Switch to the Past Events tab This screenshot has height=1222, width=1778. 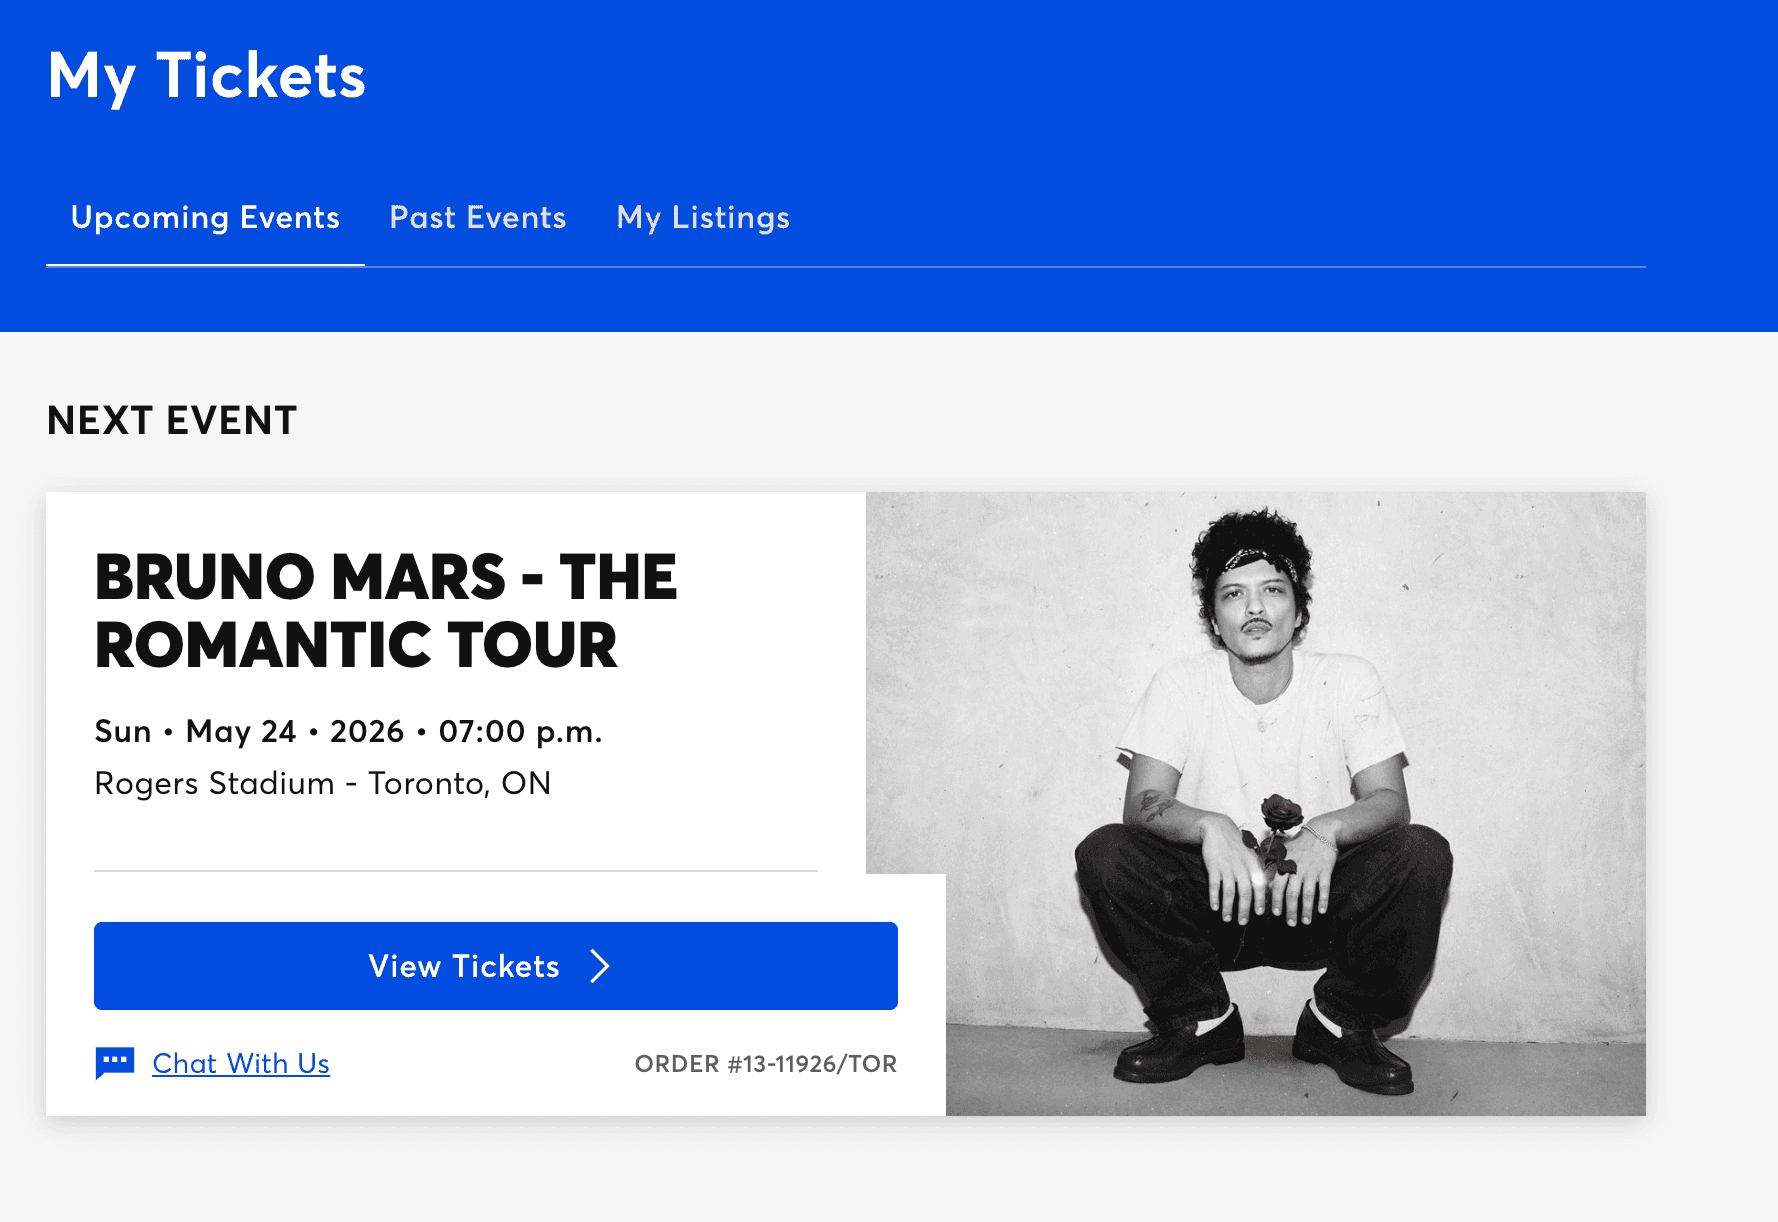[477, 217]
